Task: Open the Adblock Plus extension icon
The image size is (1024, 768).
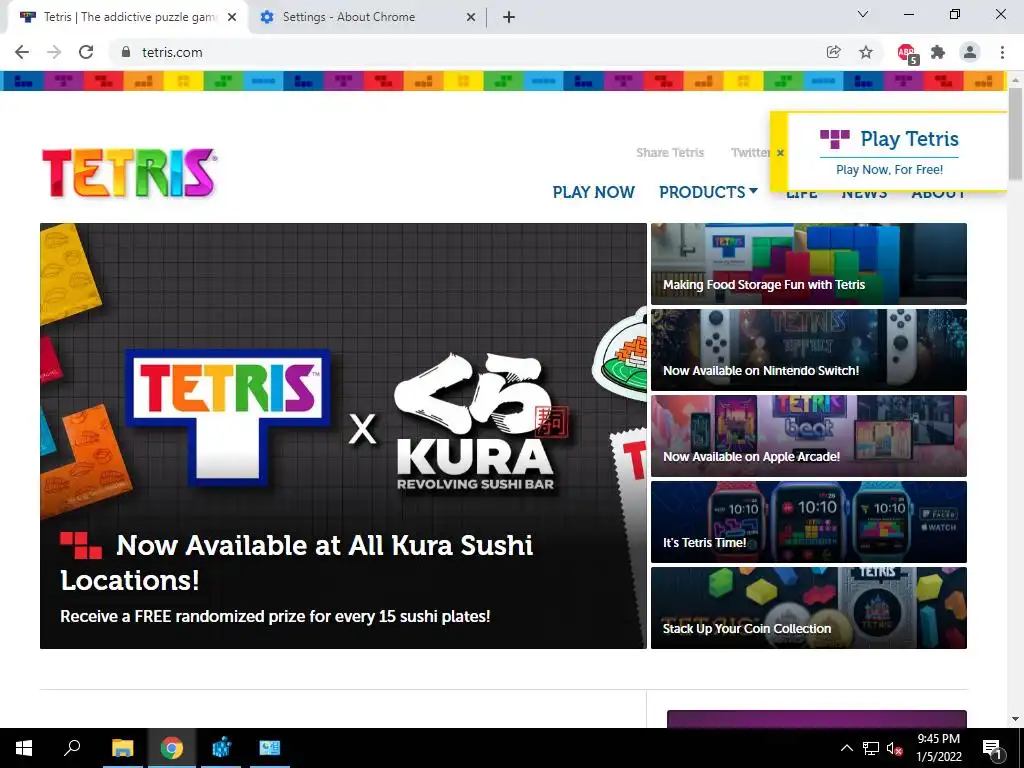Action: (x=907, y=53)
